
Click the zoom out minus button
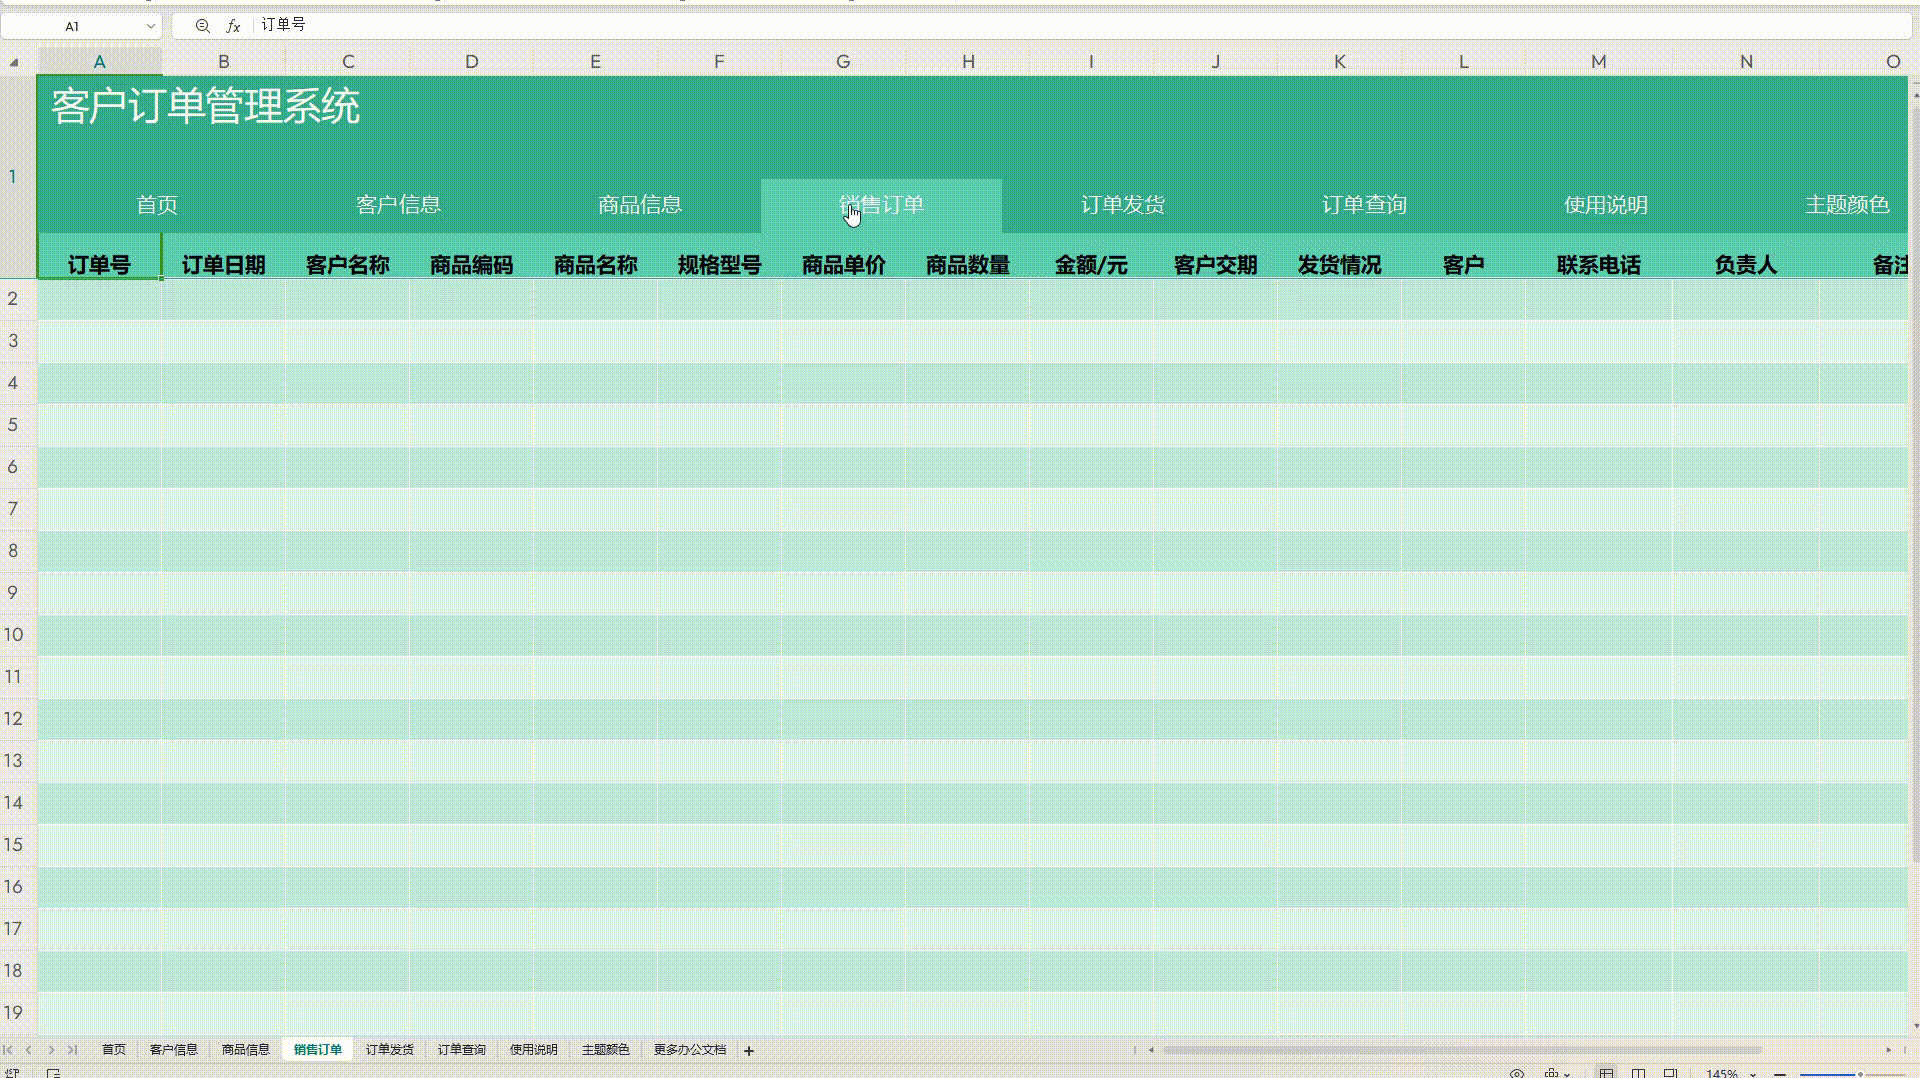tap(1780, 1074)
